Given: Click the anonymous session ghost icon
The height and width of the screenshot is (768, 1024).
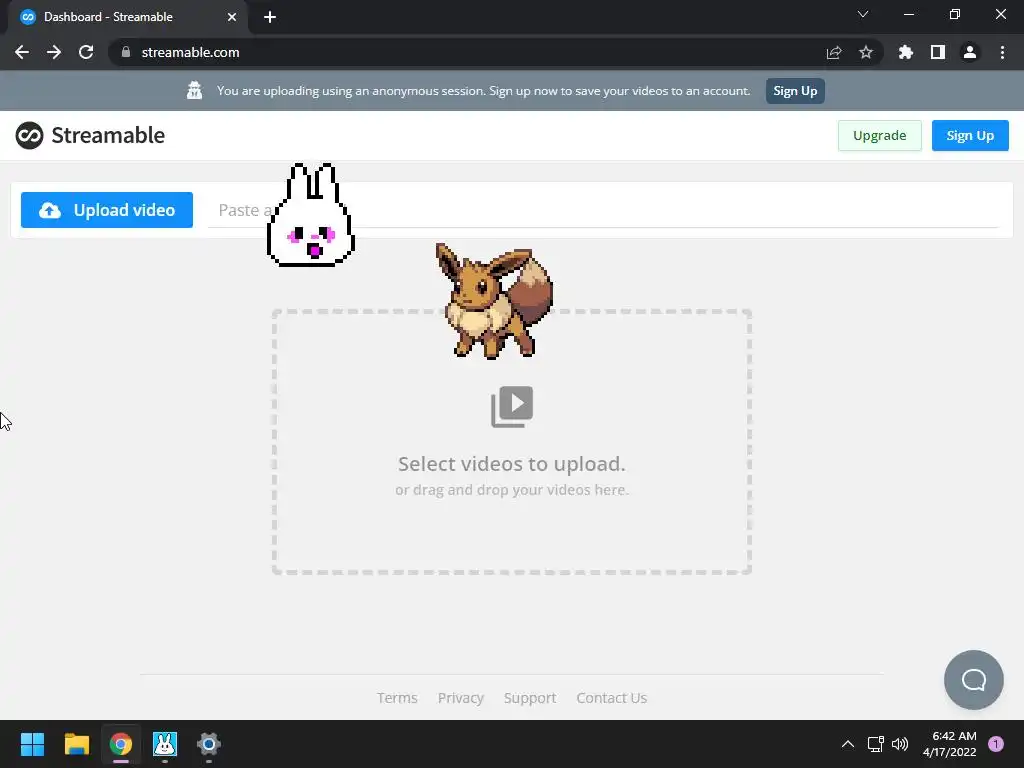Looking at the screenshot, I should click(195, 90).
